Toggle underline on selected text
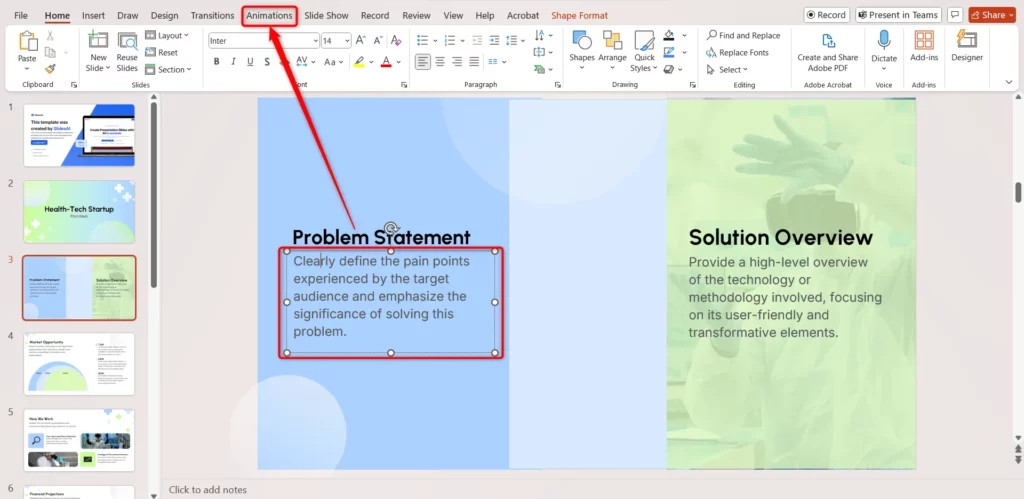 click(251, 61)
